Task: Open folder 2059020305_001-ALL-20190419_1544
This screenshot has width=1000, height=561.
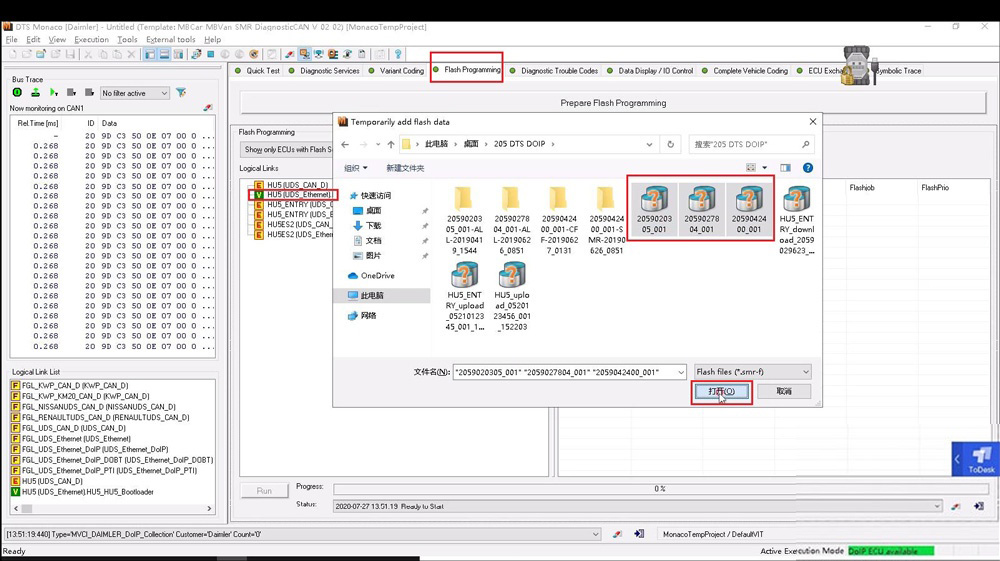Action: 464,220
